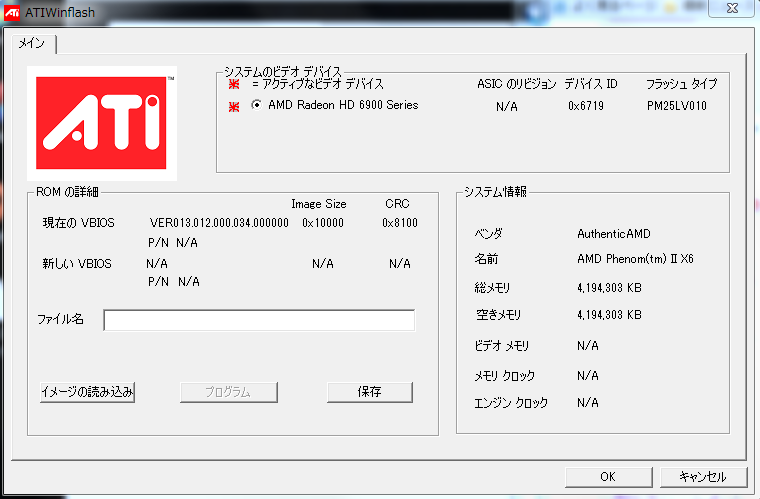Click the VBIOS version VER013.012.000.034.000000
The height and width of the screenshot is (499, 760).
(x=219, y=223)
